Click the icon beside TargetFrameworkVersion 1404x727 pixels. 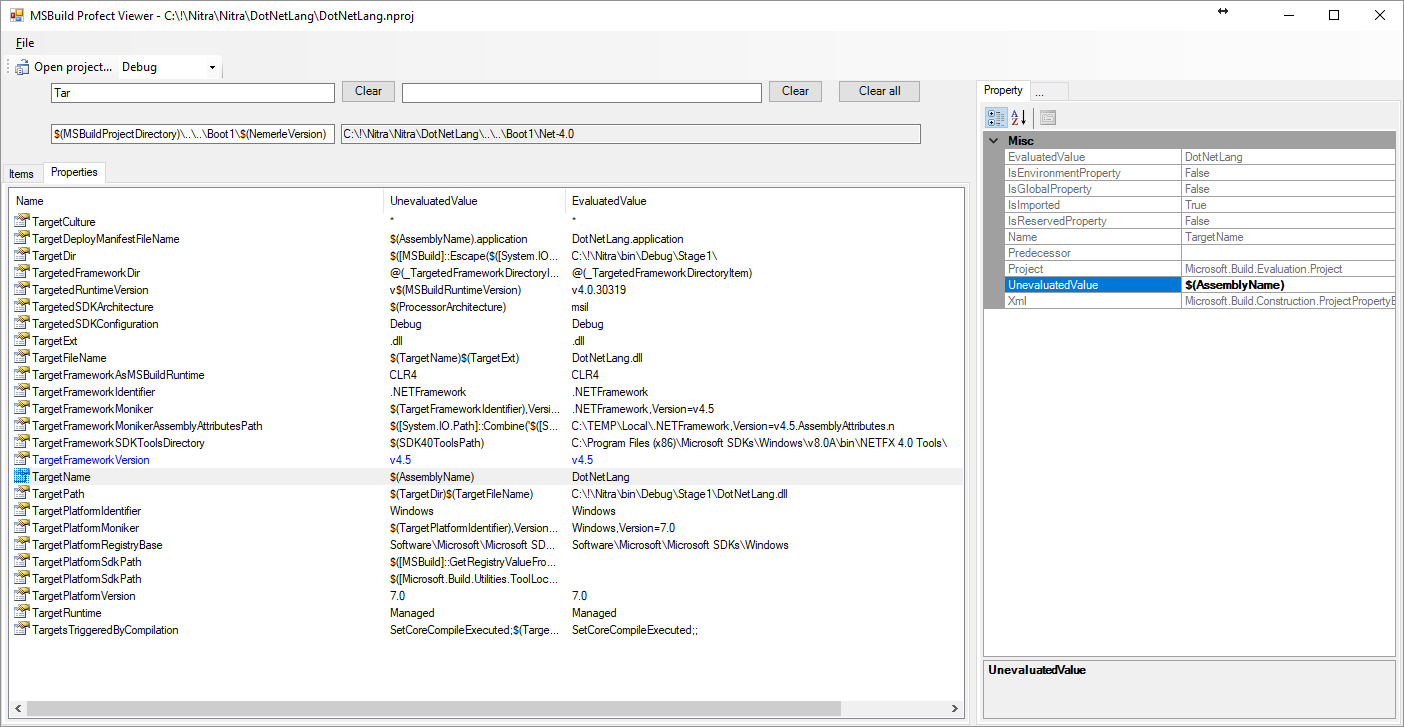click(22, 460)
